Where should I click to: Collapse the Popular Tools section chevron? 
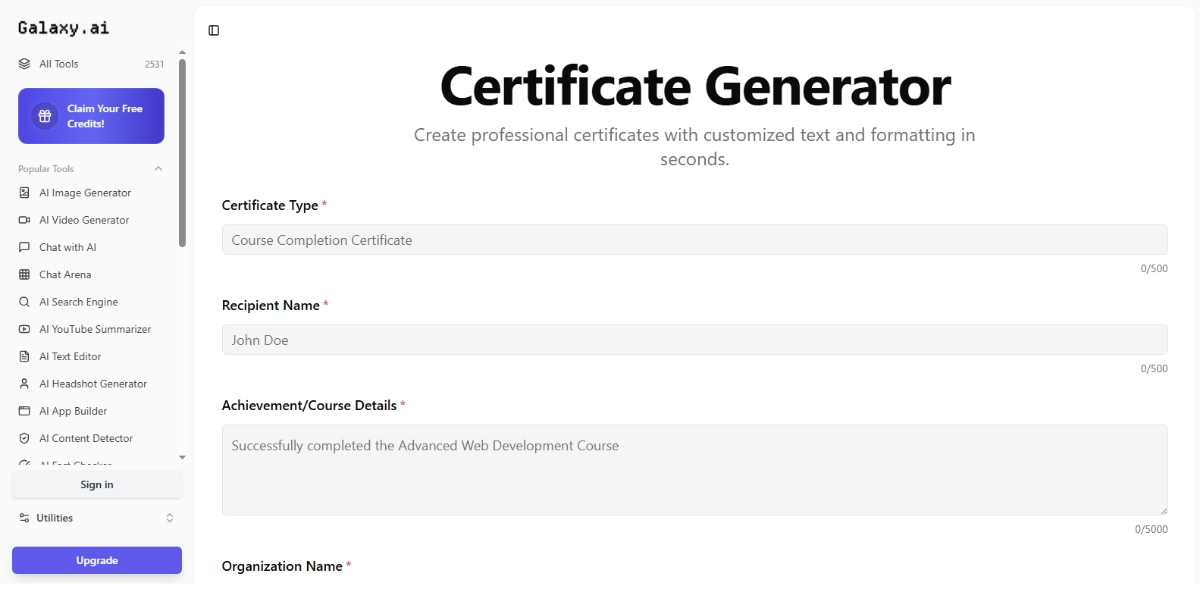pos(158,169)
